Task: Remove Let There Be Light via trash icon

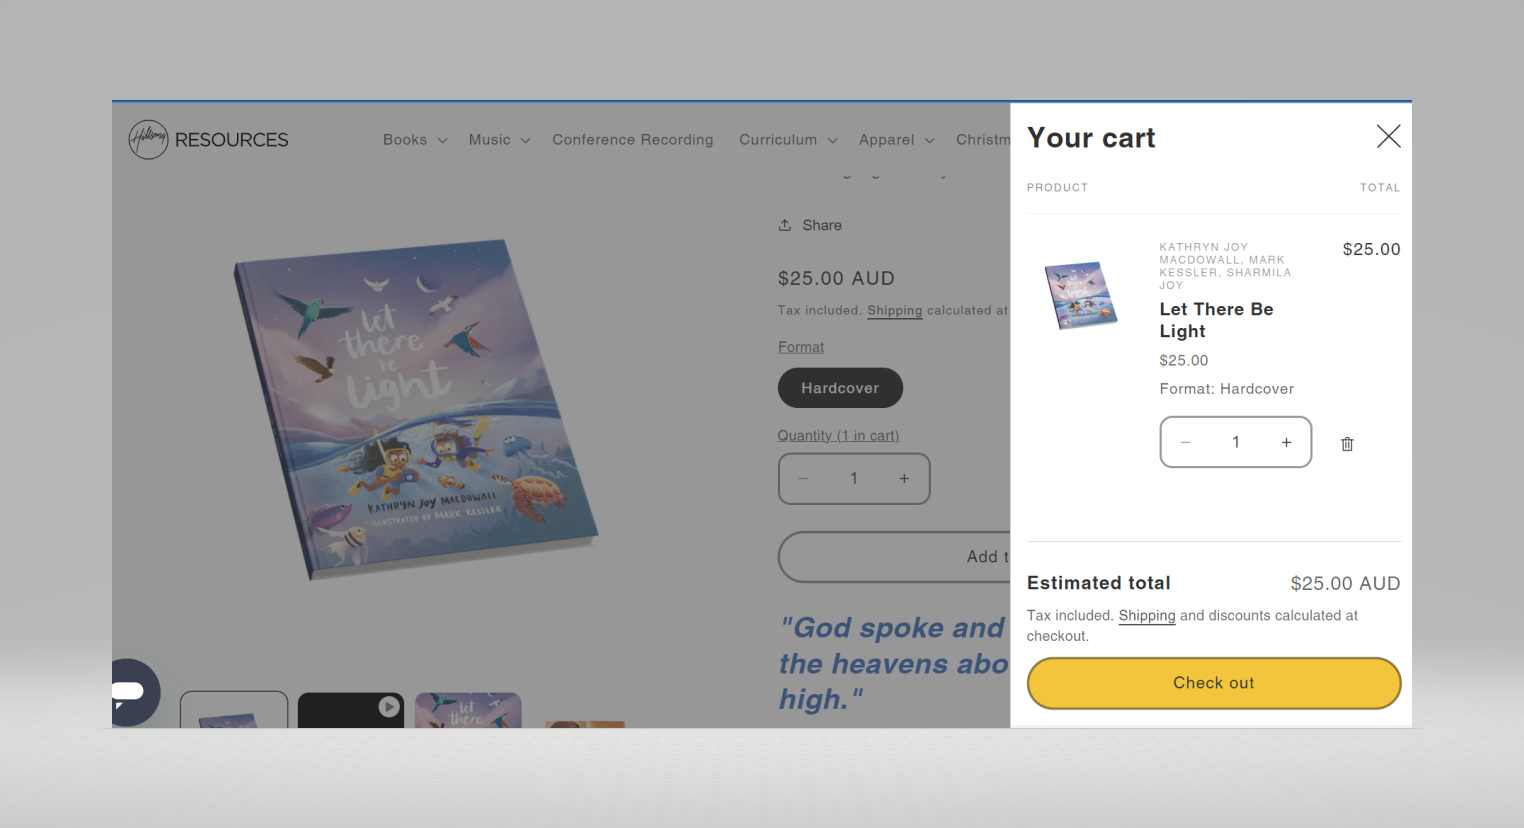Action: (1347, 444)
